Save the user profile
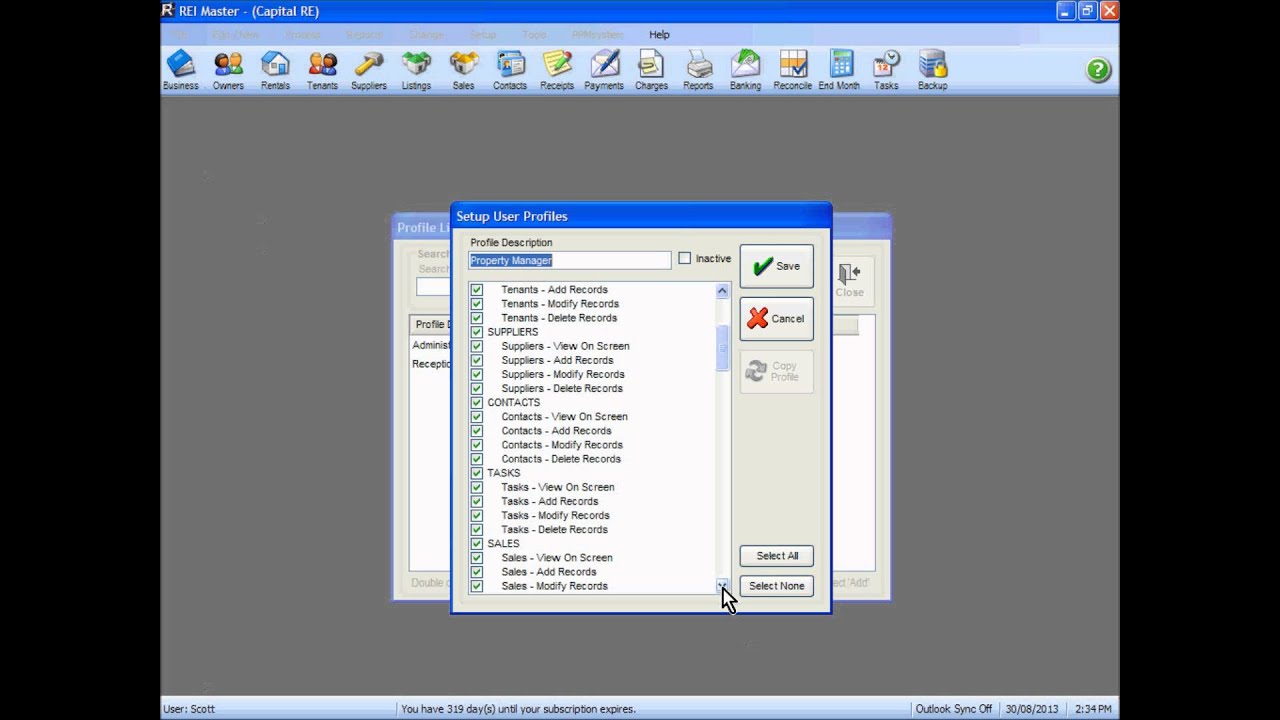 (x=777, y=266)
